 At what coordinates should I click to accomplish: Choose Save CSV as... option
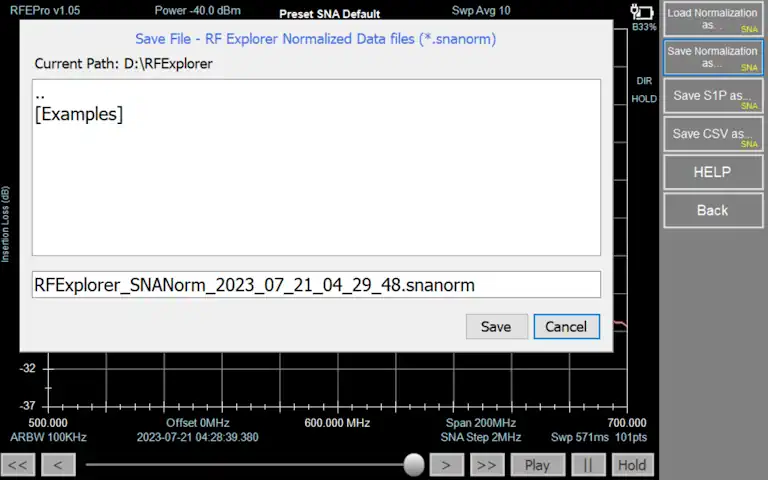coord(712,134)
